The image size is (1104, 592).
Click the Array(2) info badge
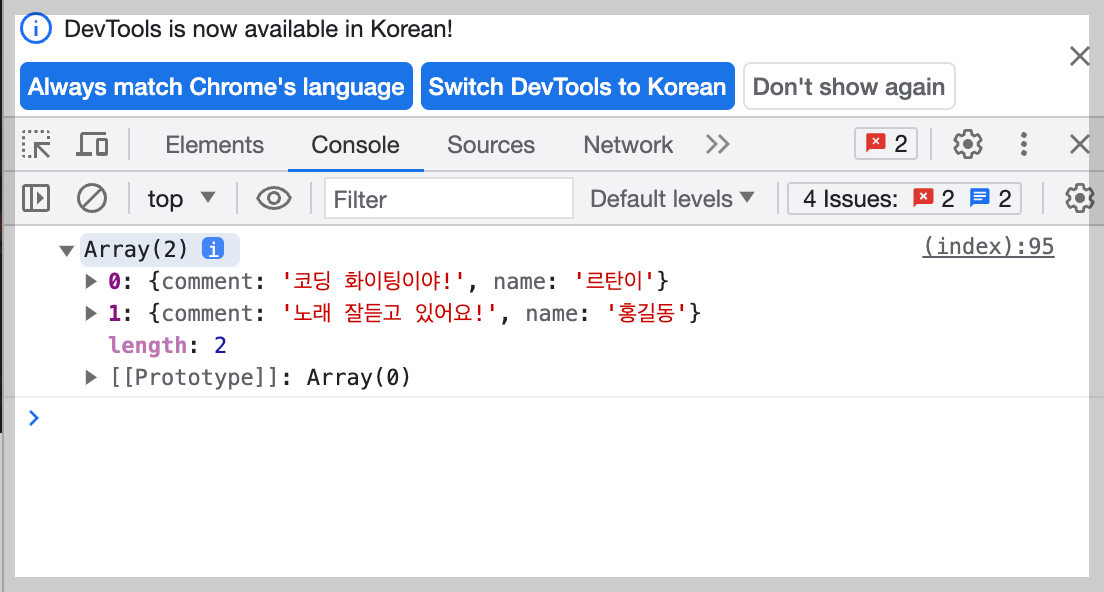click(x=213, y=248)
